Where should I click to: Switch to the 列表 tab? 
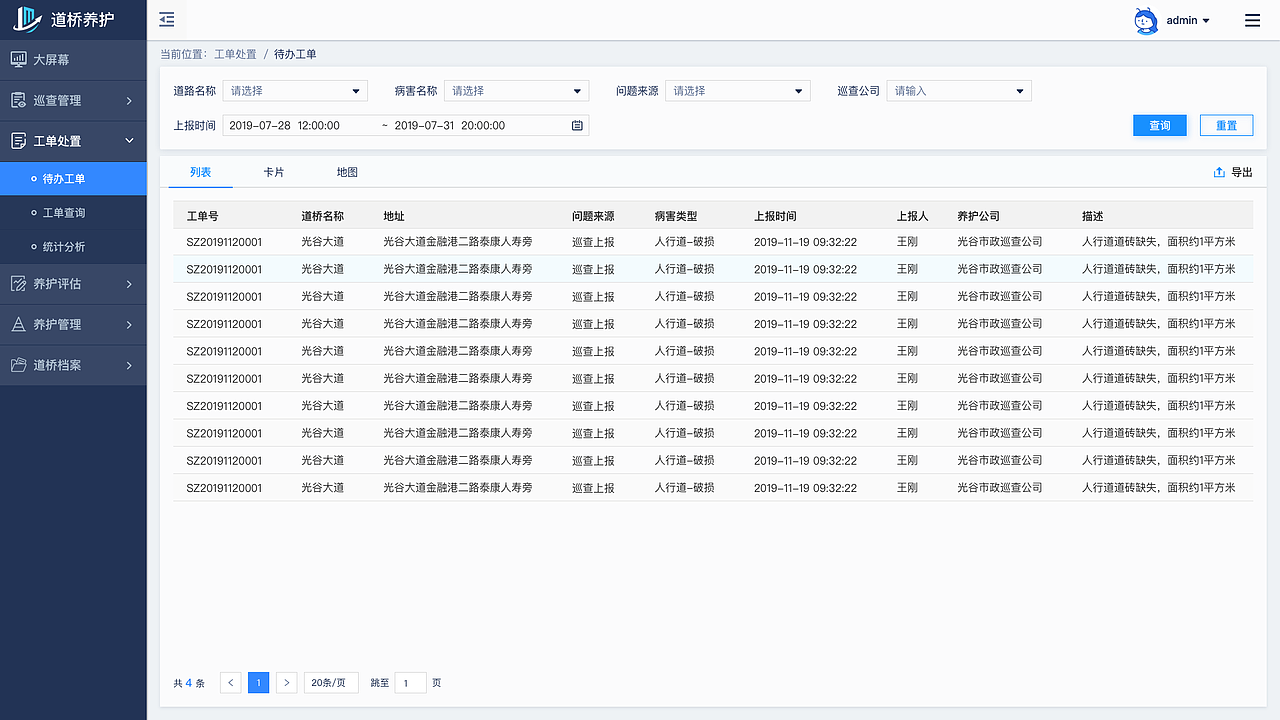[200, 172]
